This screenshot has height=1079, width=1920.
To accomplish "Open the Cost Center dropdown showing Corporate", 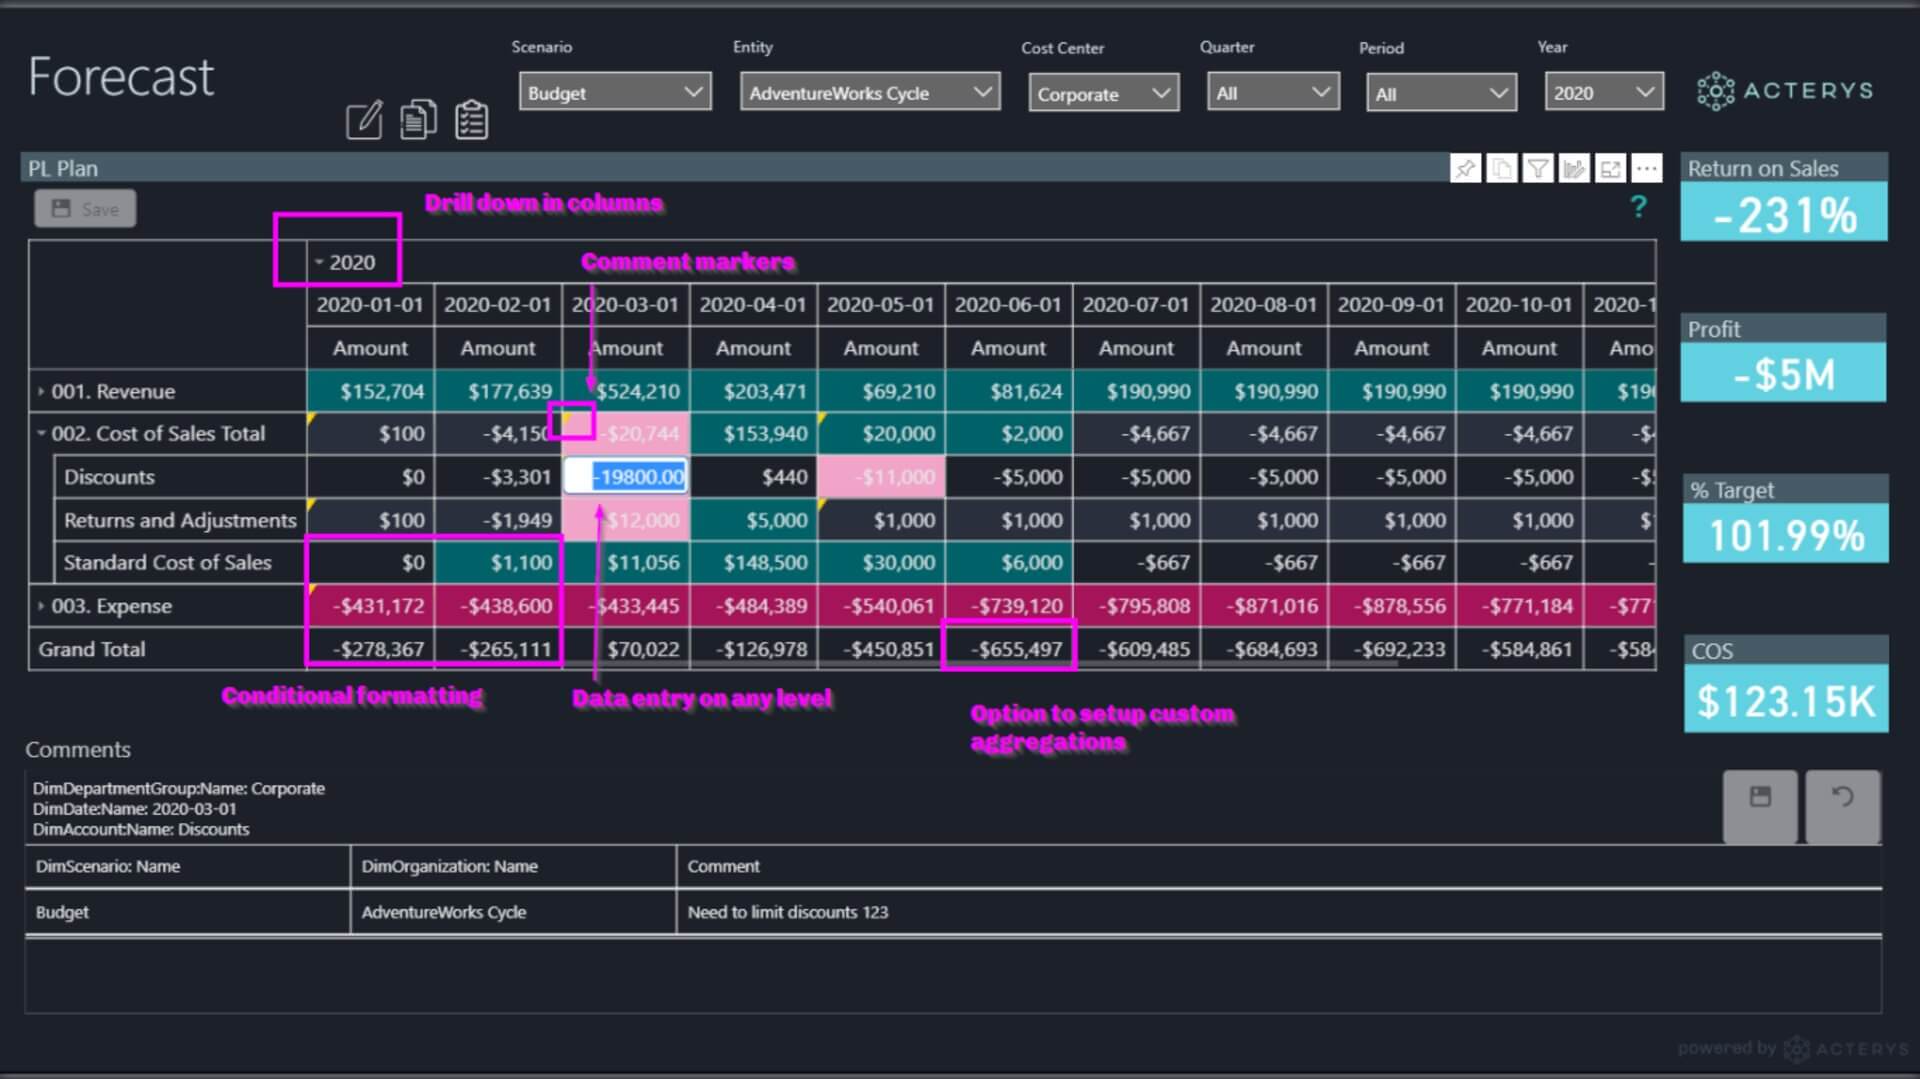I will 1104,93.
